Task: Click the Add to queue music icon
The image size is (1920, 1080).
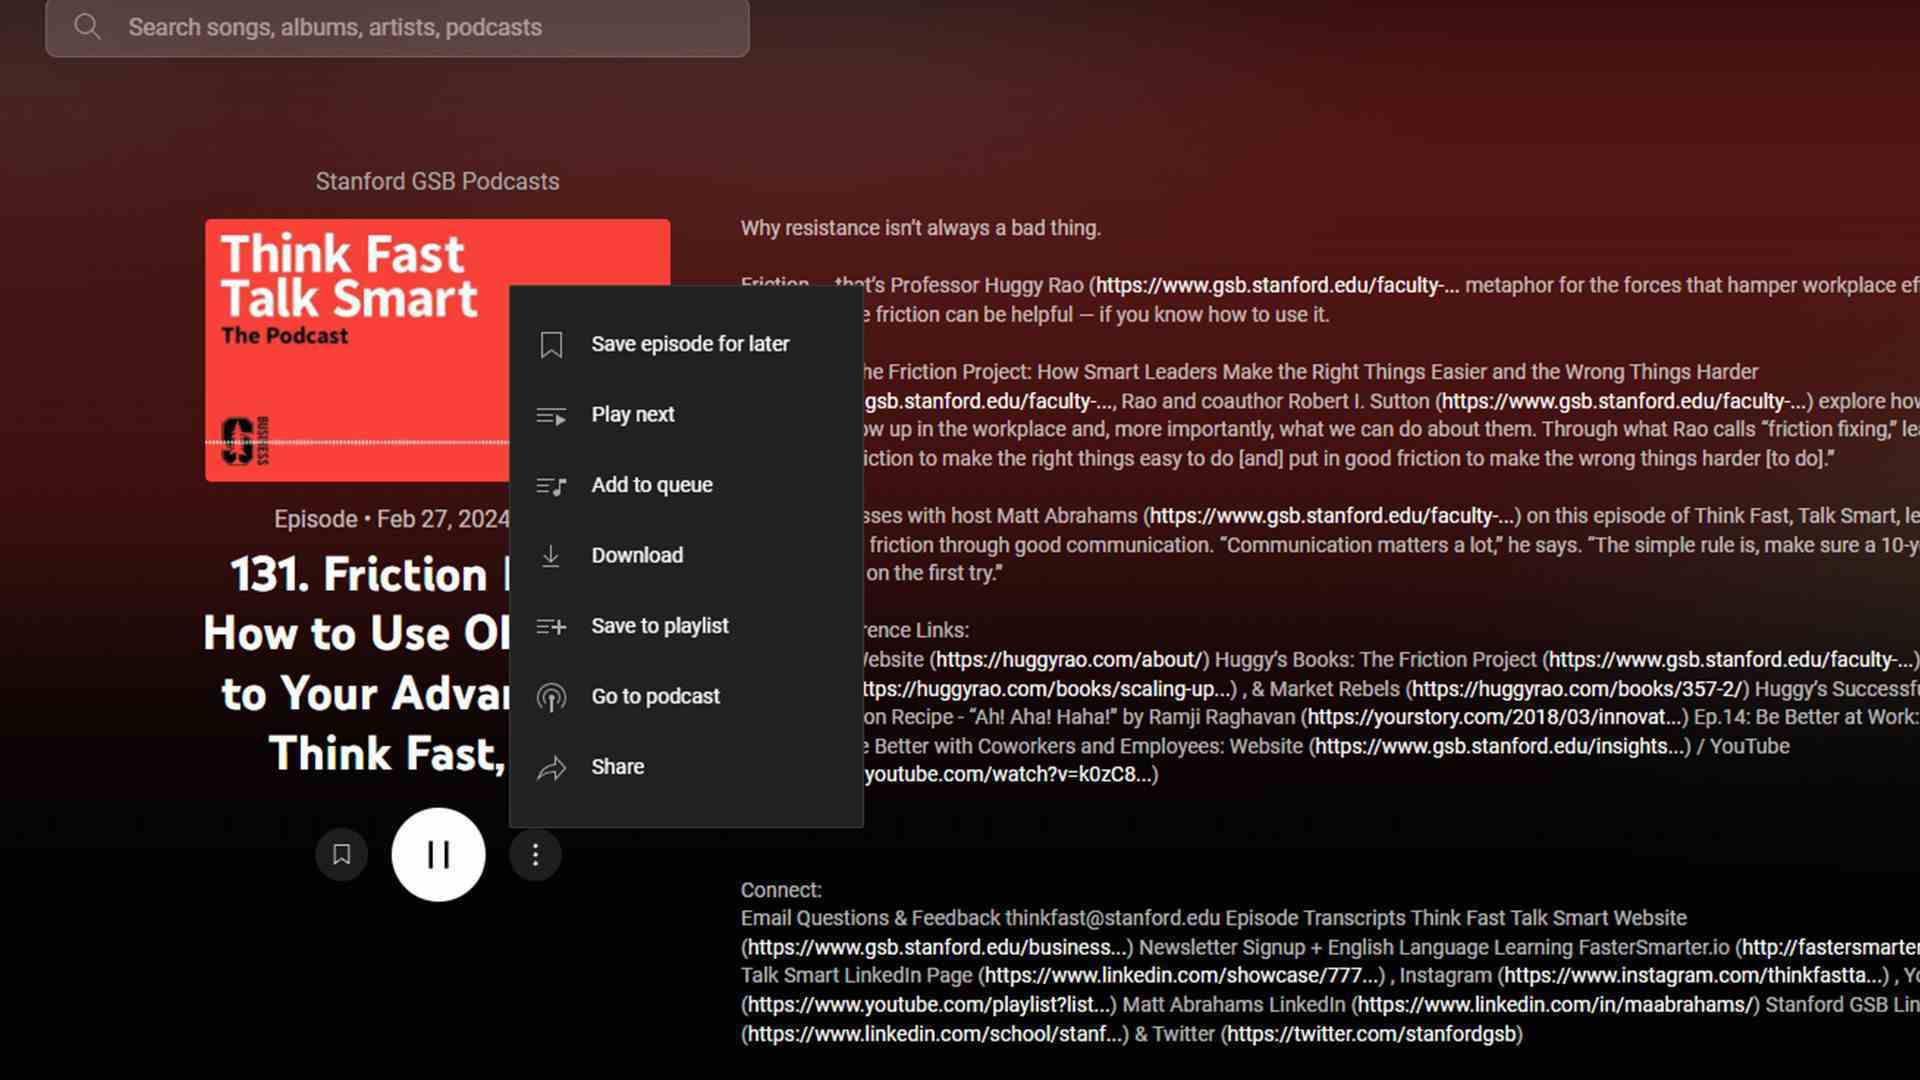Action: click(x=551, y=486)
